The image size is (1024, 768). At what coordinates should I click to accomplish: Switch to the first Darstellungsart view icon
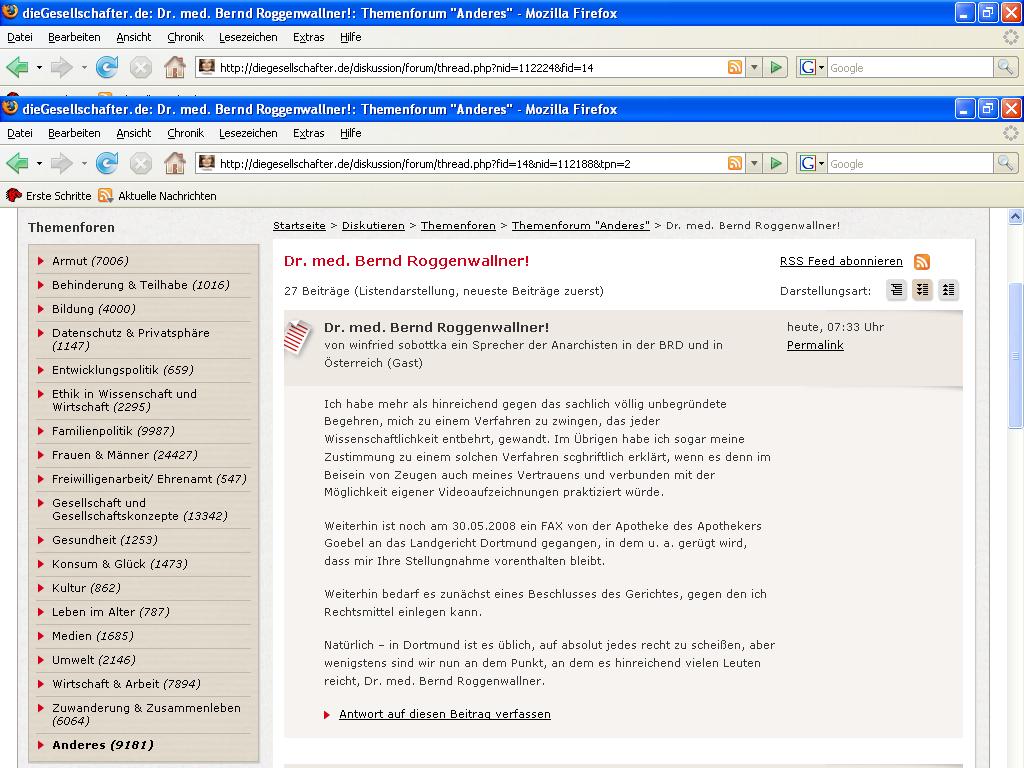coord(897,290)
